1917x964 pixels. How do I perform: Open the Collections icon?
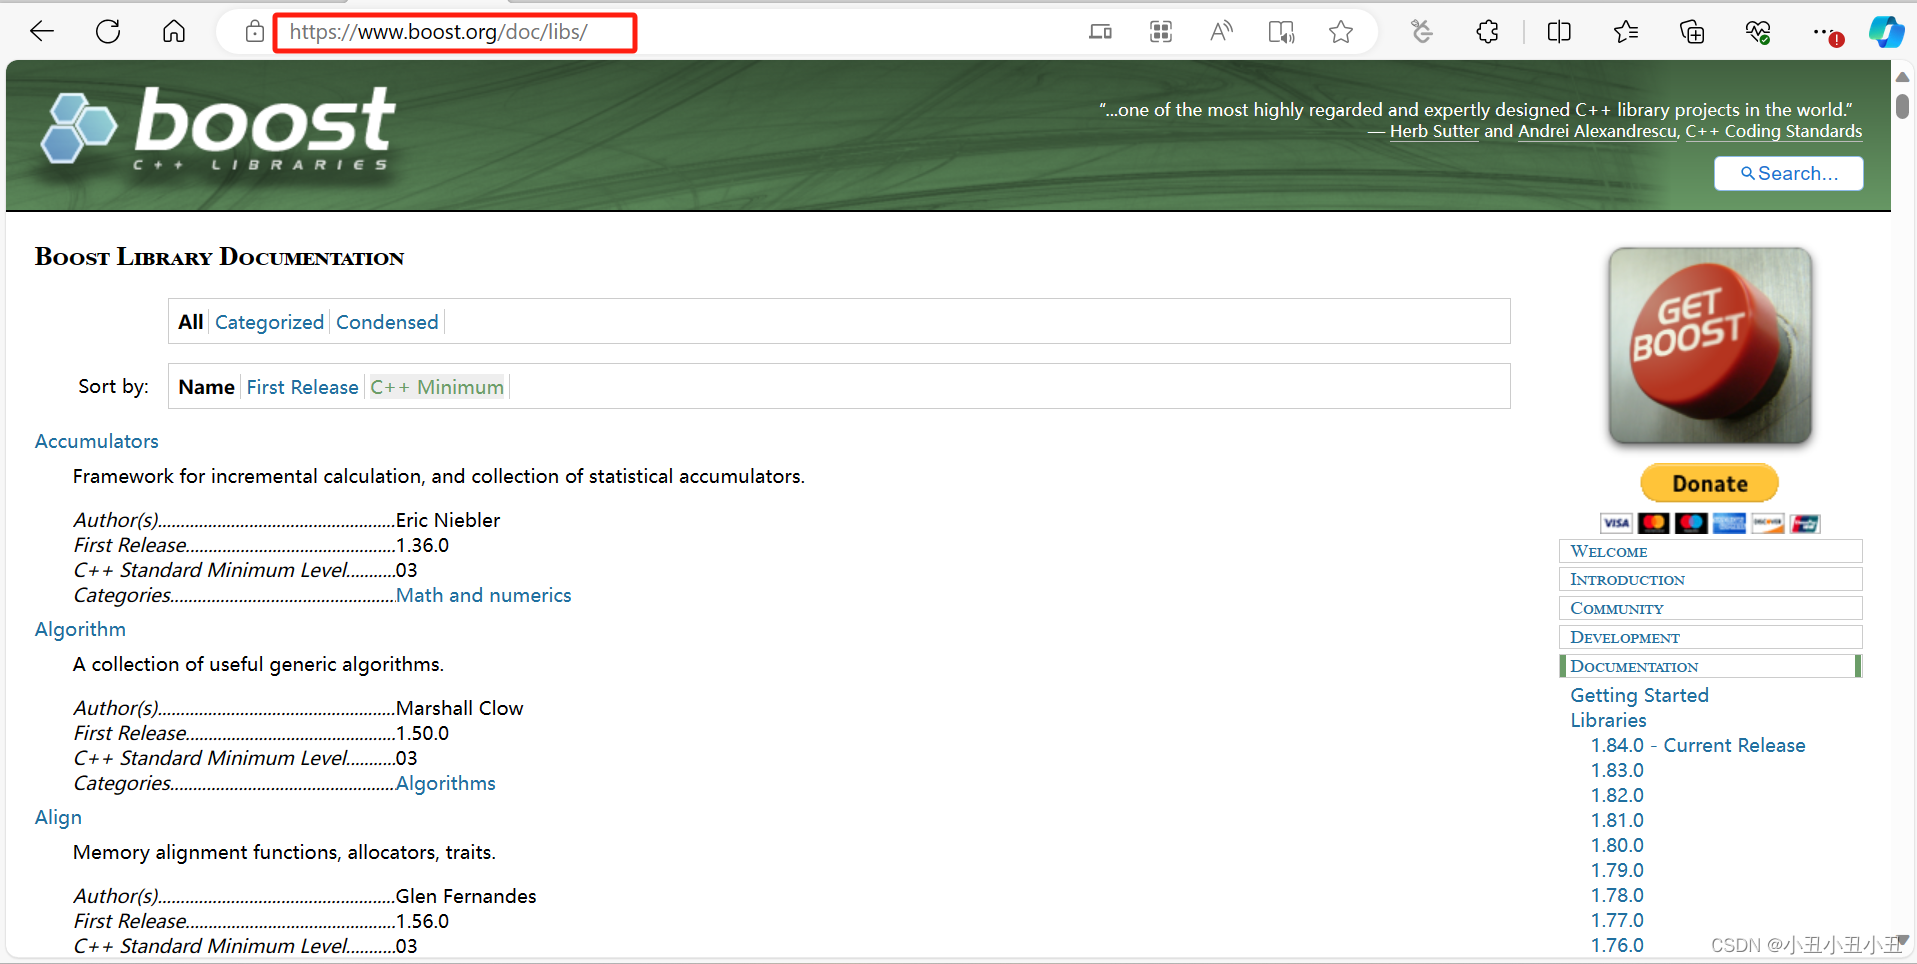coord(1692,32)
